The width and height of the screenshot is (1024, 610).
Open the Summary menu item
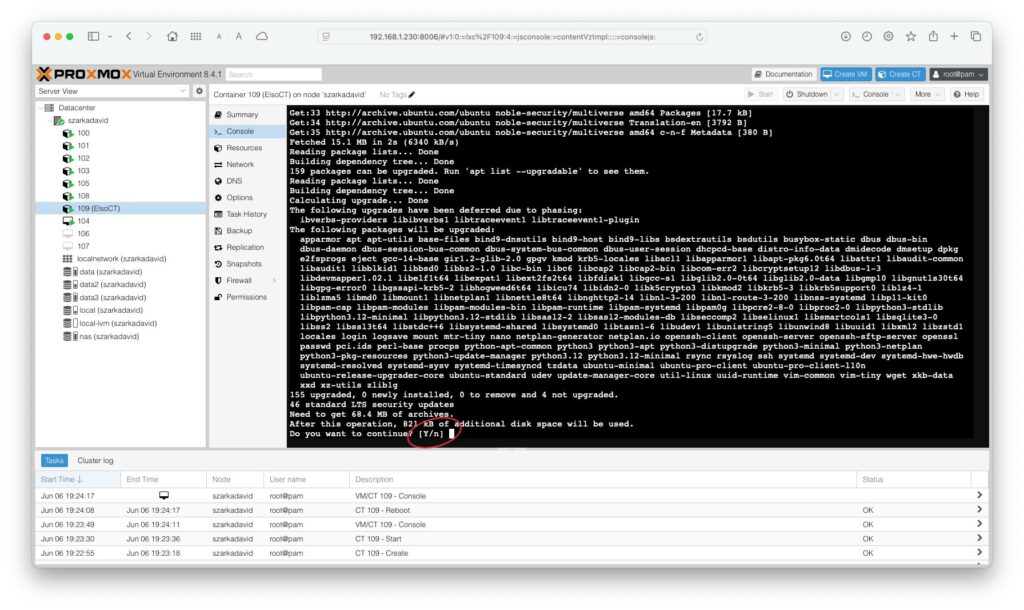click(242, 114)
